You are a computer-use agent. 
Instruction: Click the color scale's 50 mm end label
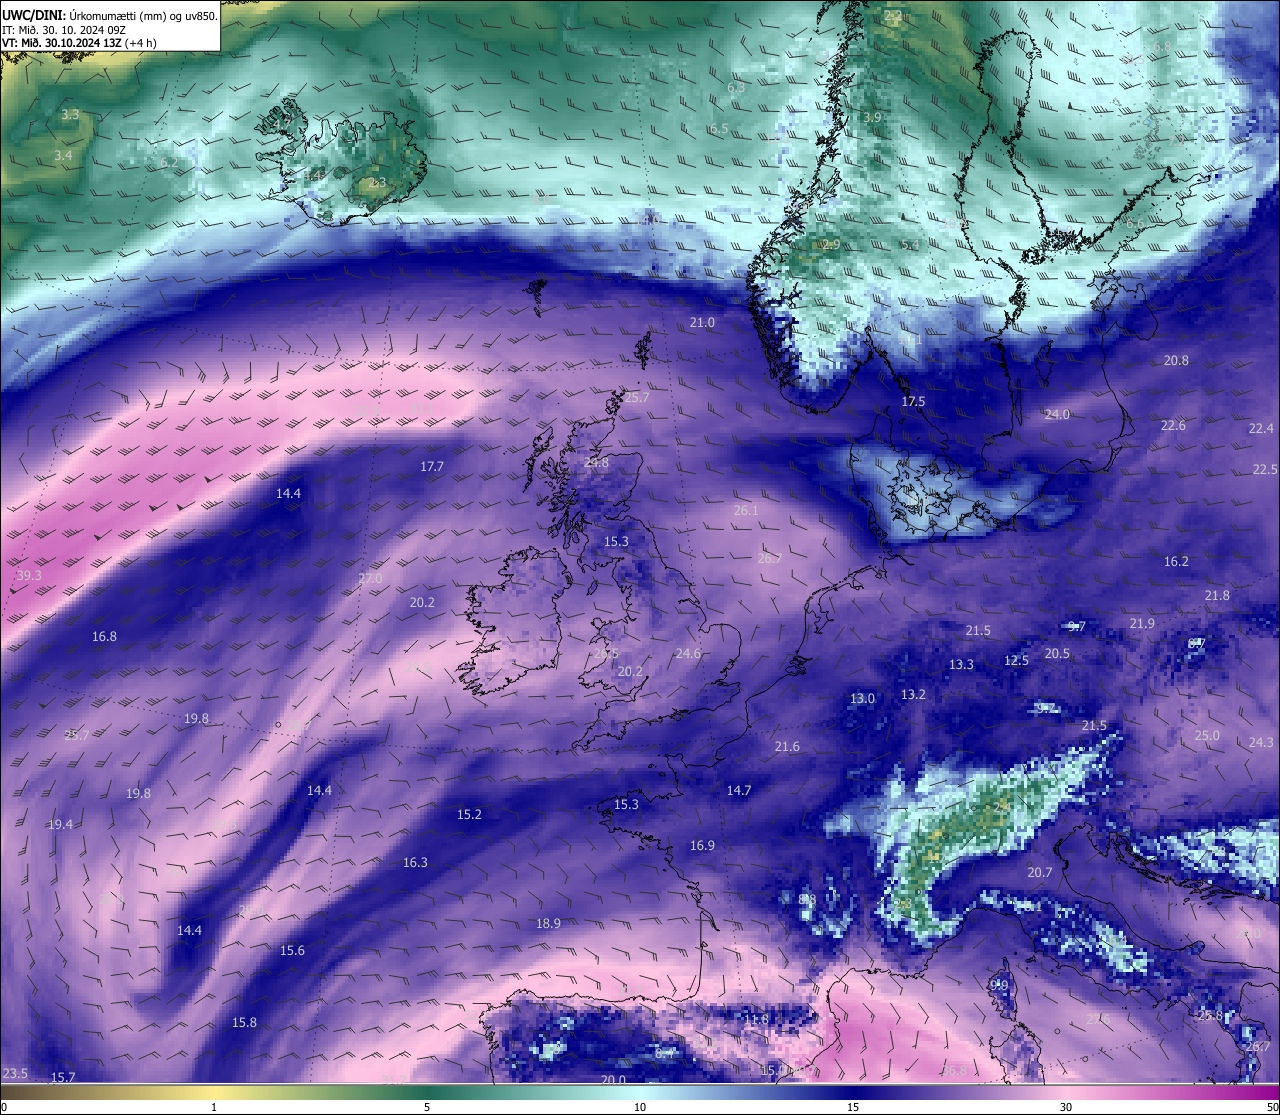click(1272, 1107)
